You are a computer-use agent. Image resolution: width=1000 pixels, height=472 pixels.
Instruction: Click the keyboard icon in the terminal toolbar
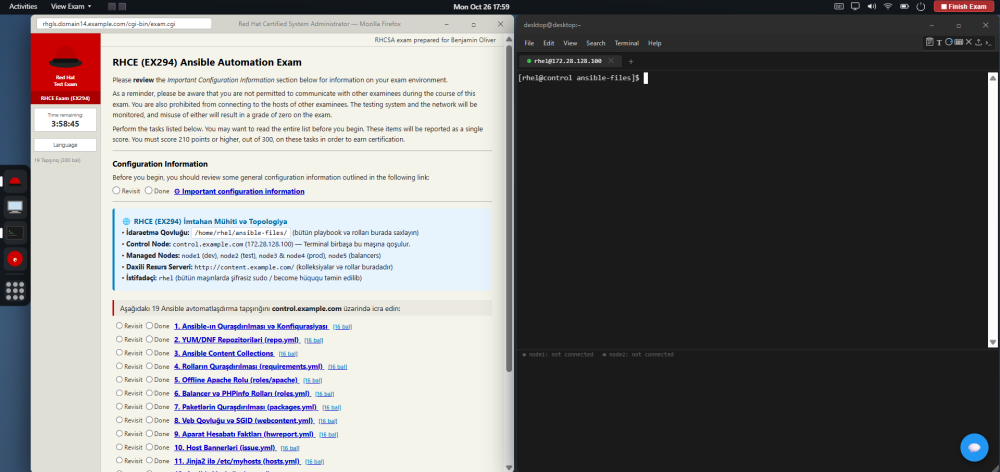[x=959, y=42]
